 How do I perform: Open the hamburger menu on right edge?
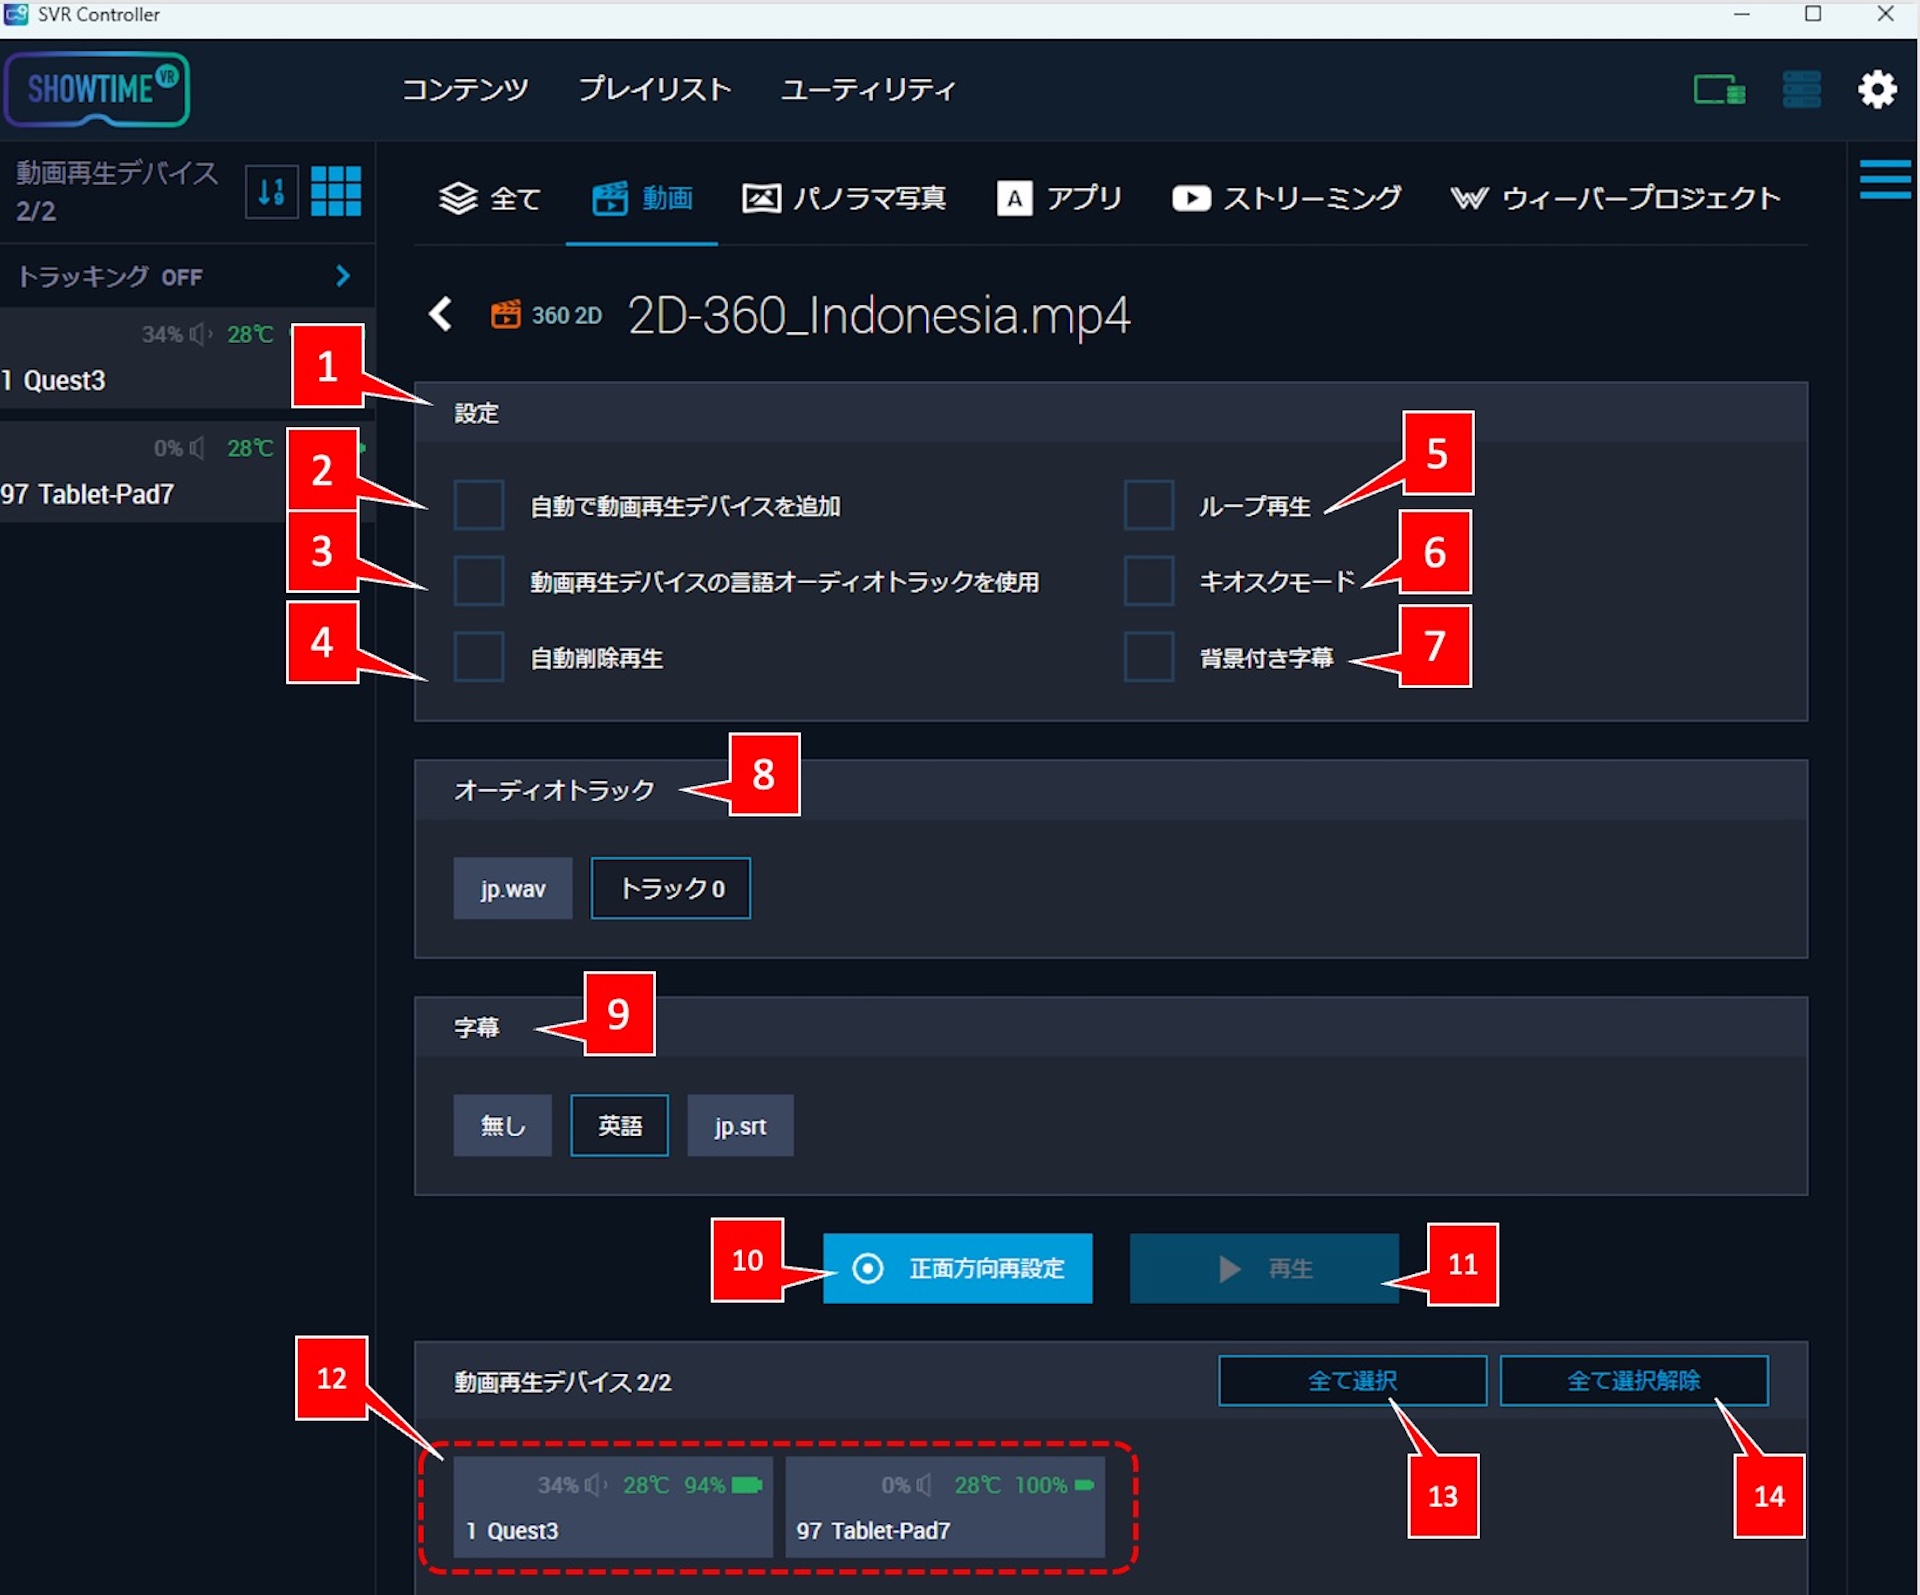(1885, 180)
